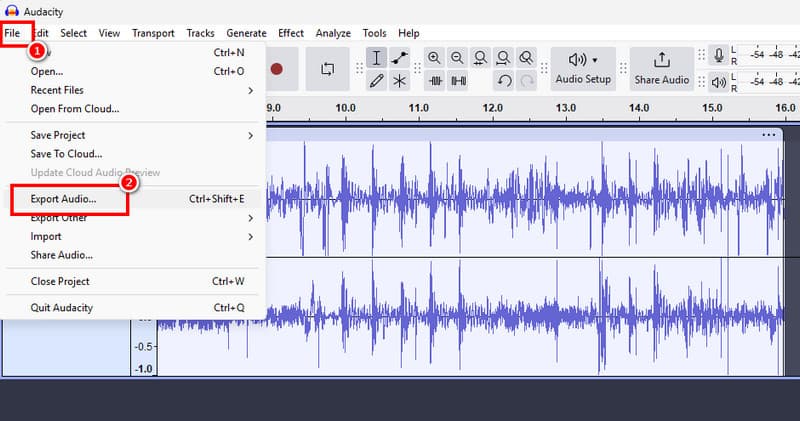
Task: Open the Analyze menu
Action: (333, 33)
